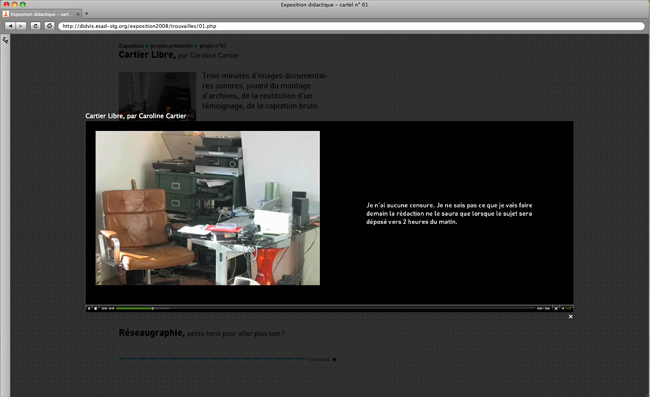Click the Cartier Libre page title

(x=147, y=55)
